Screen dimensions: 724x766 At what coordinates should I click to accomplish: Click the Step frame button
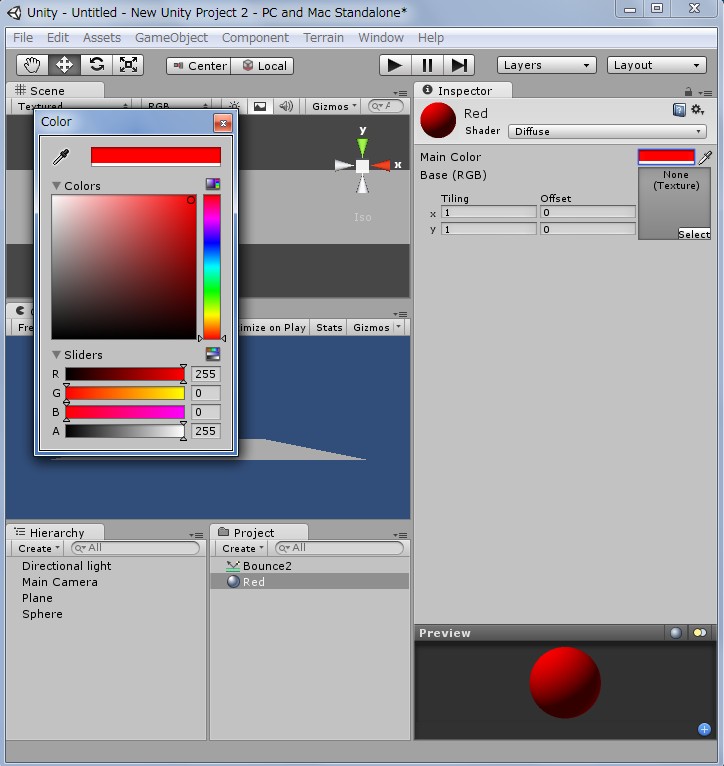click(459, 65)
